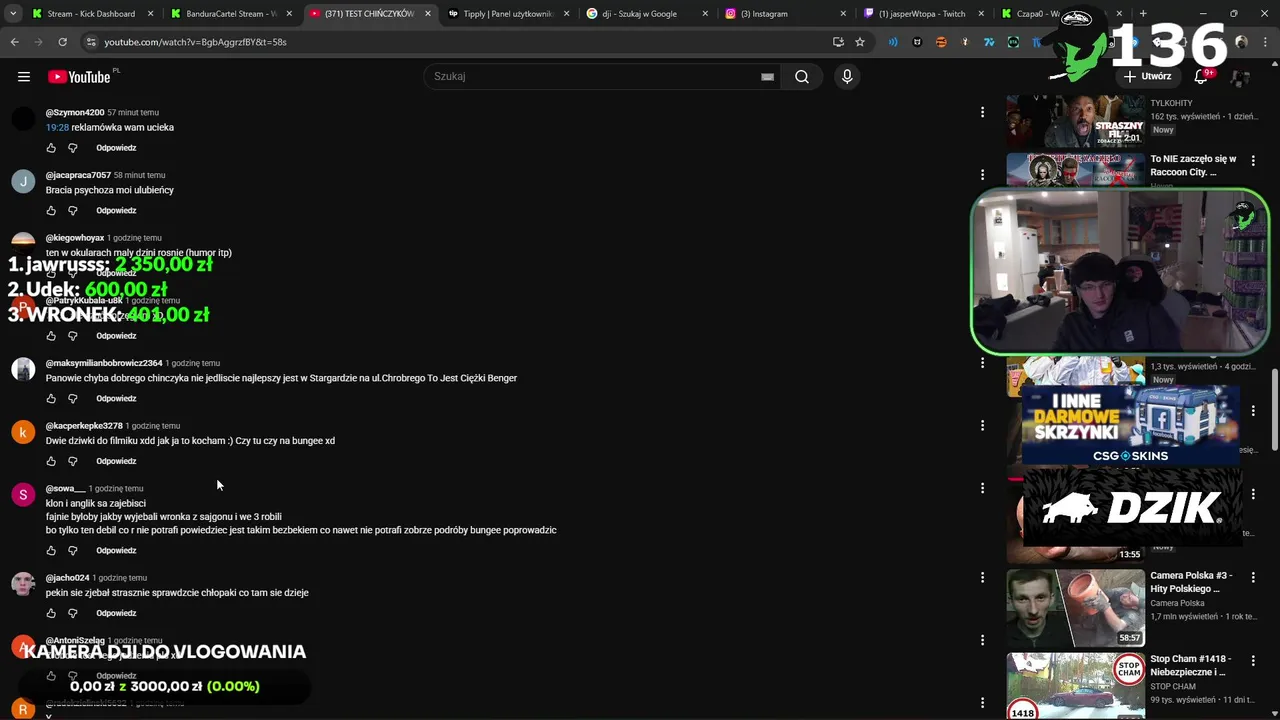
Task: Like the comment by @PatrykKubala-u8k
Action: [x=51, y=336]
